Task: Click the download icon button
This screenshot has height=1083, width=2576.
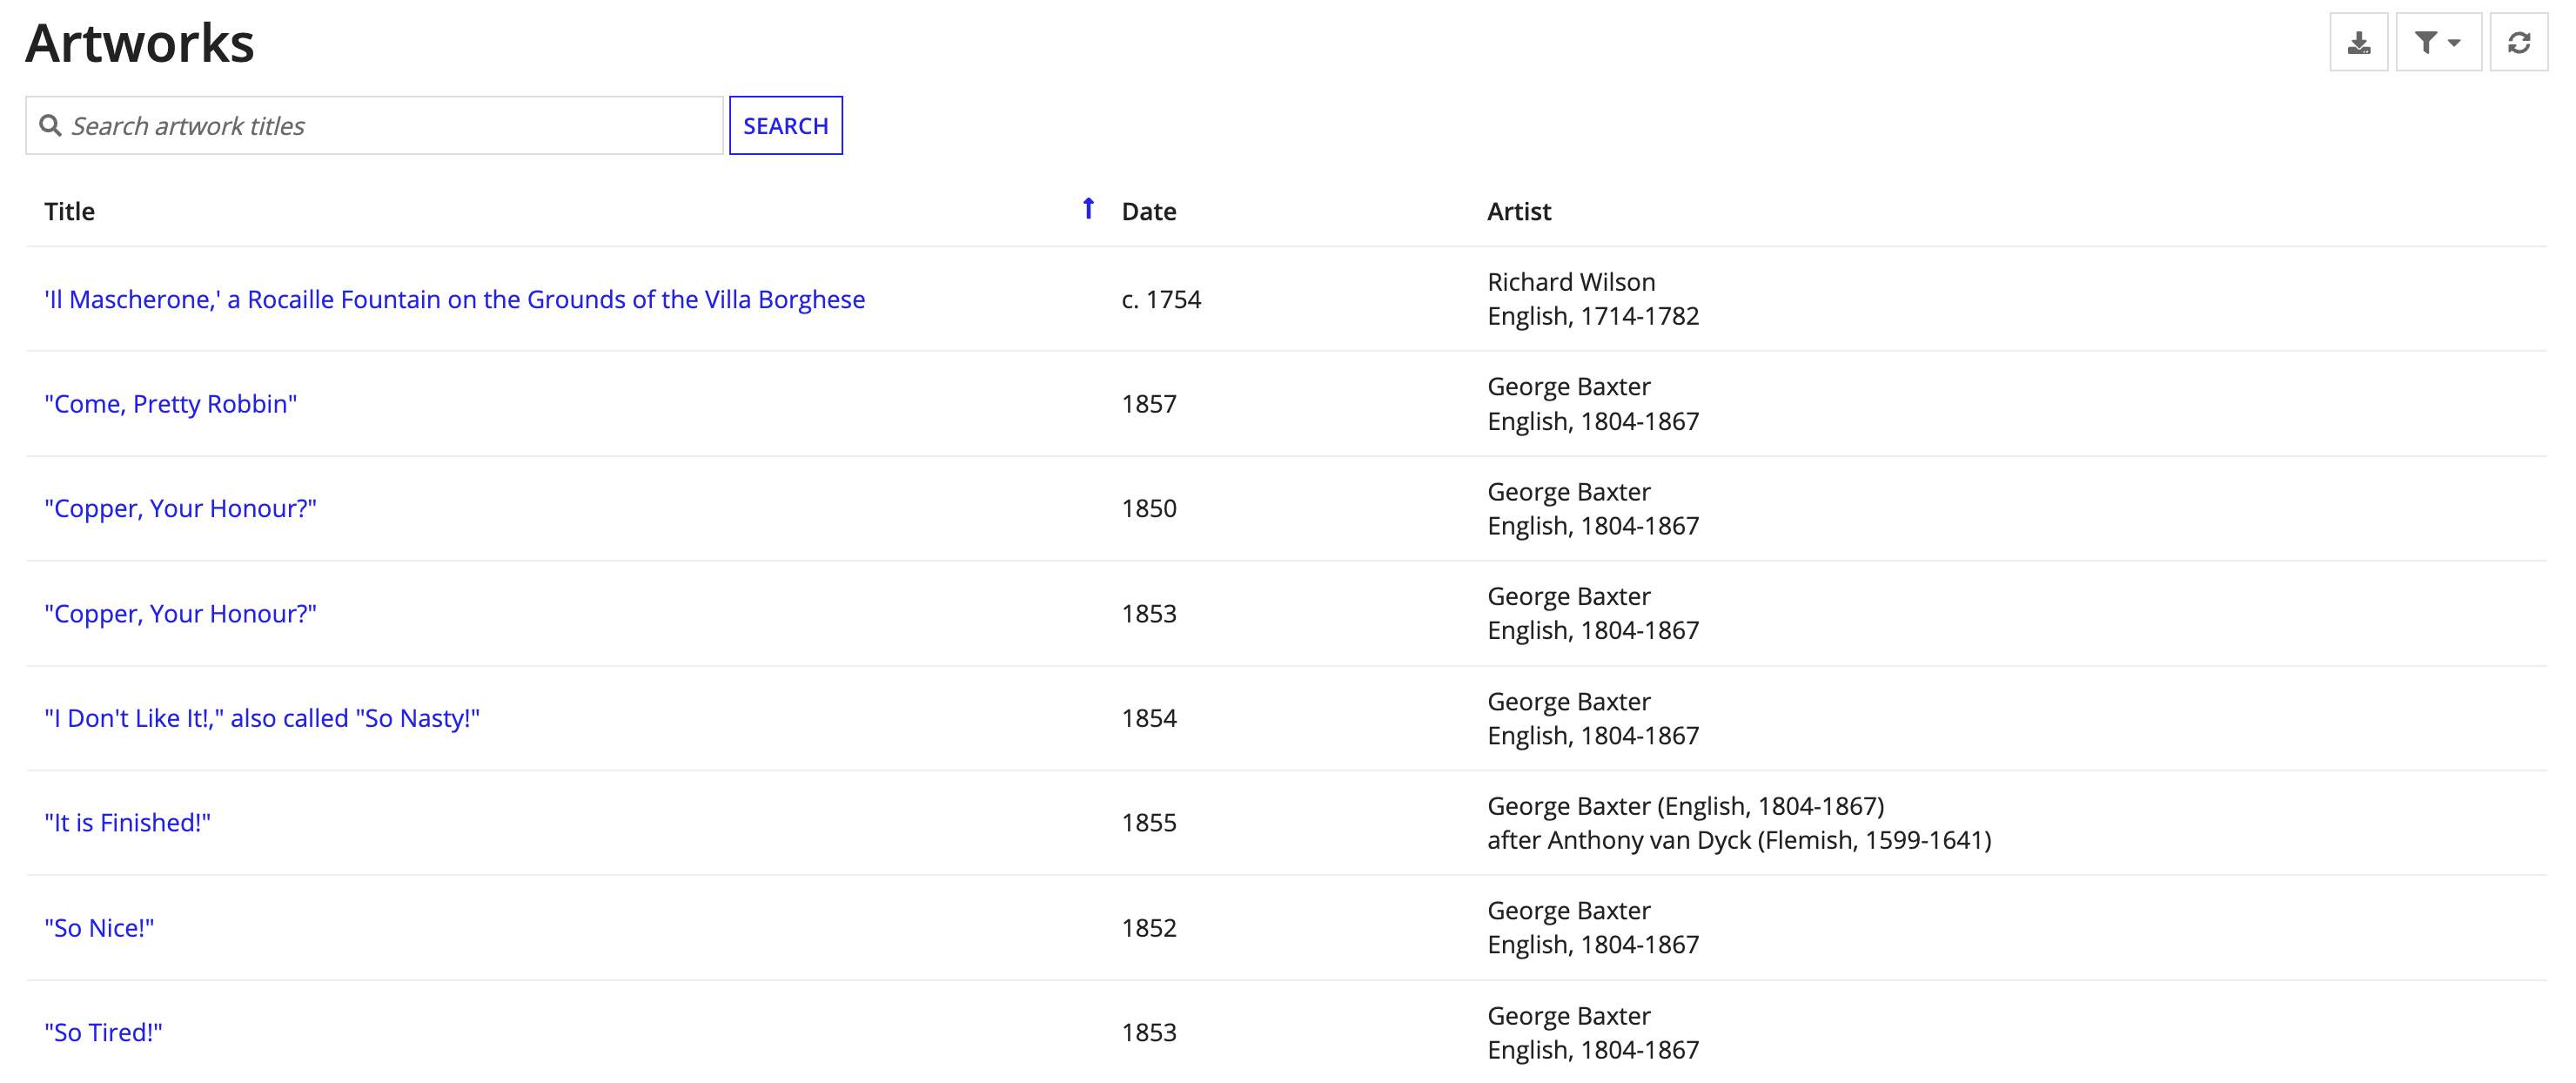Action: (x=2358, y=42)
